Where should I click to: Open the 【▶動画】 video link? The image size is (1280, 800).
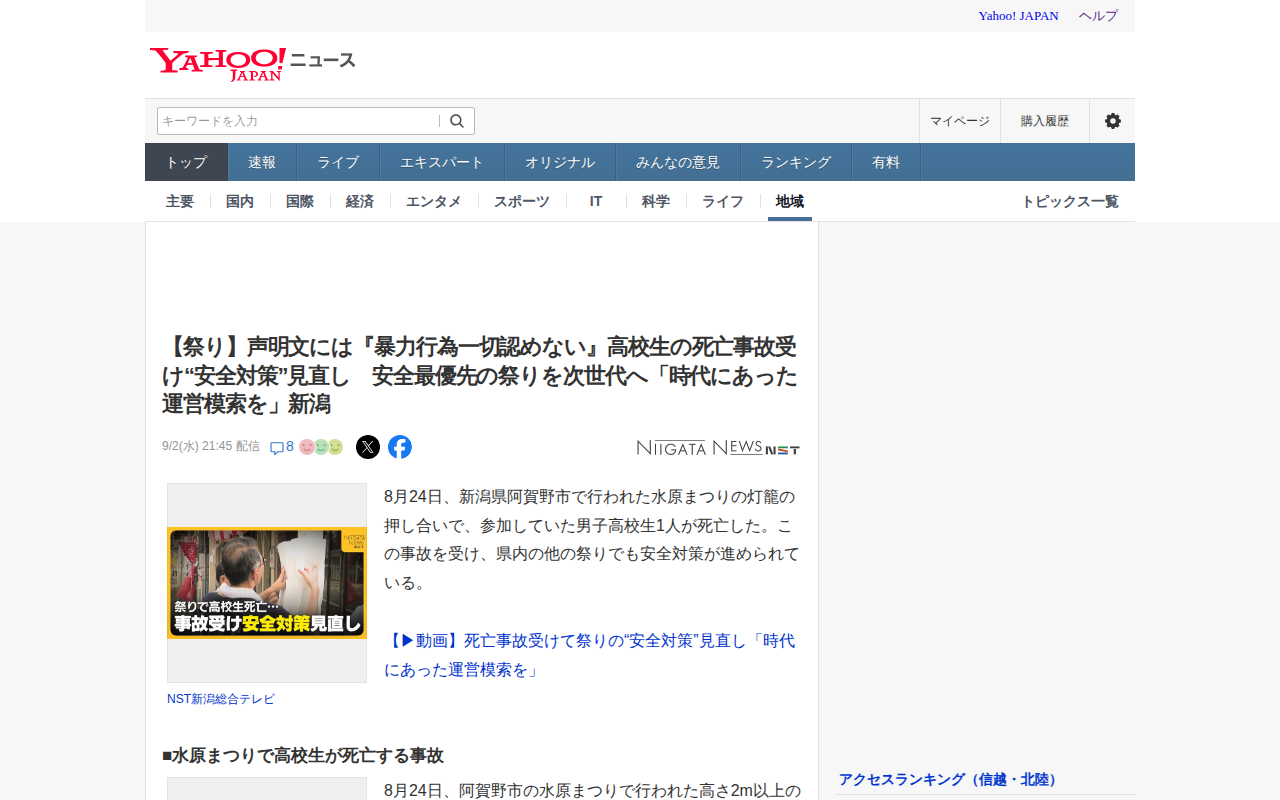tap(590, 655)
